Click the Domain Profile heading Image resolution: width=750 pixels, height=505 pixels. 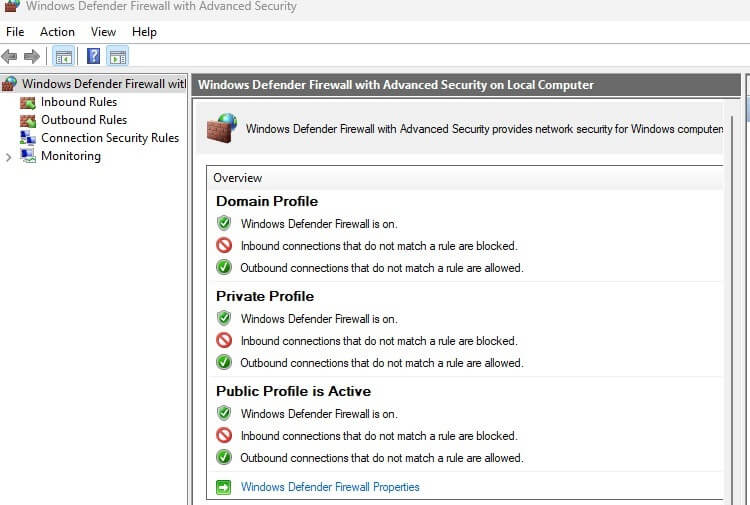tap(267, 201)
